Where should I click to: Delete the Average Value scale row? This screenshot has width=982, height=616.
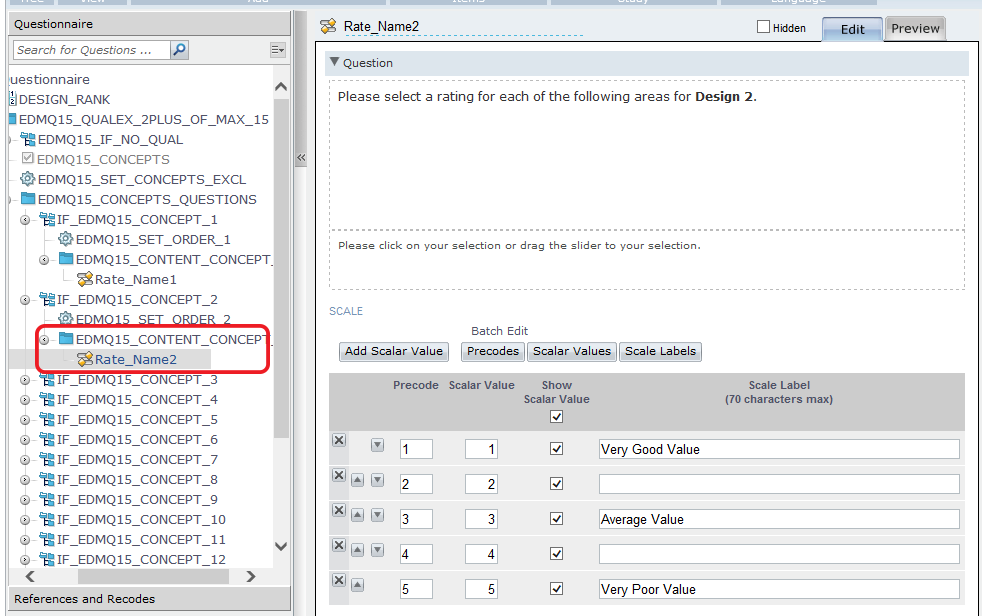click(339, 510)
